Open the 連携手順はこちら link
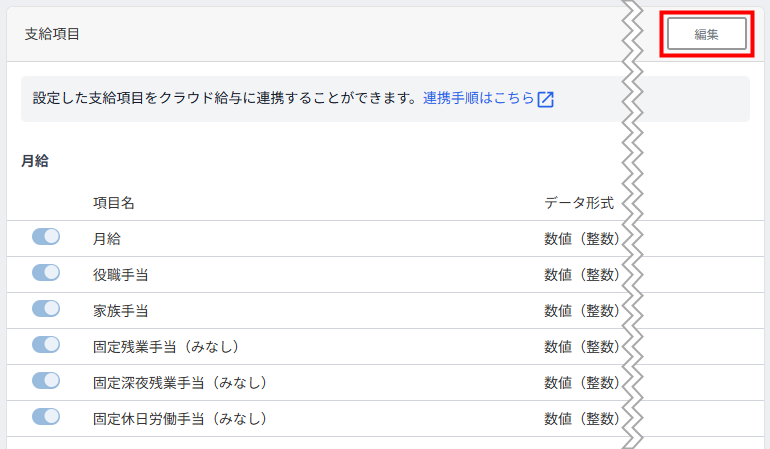This screenshot has width=770, height=449. point(478,99)
